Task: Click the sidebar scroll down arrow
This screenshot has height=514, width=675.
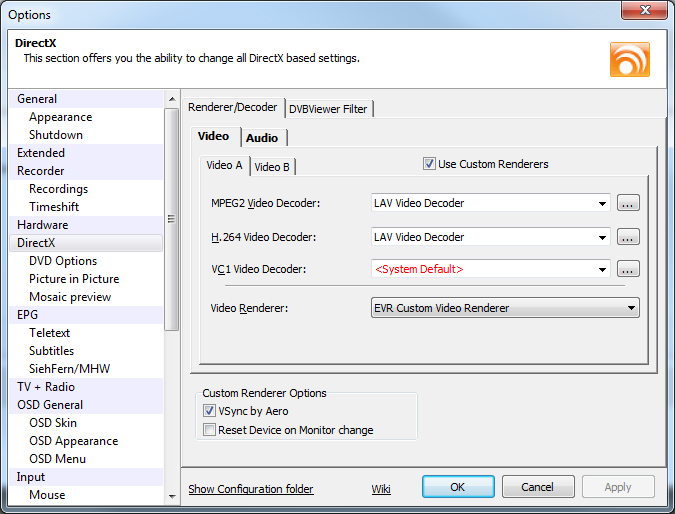Action: pyautogui.click(x=172, y=496)
